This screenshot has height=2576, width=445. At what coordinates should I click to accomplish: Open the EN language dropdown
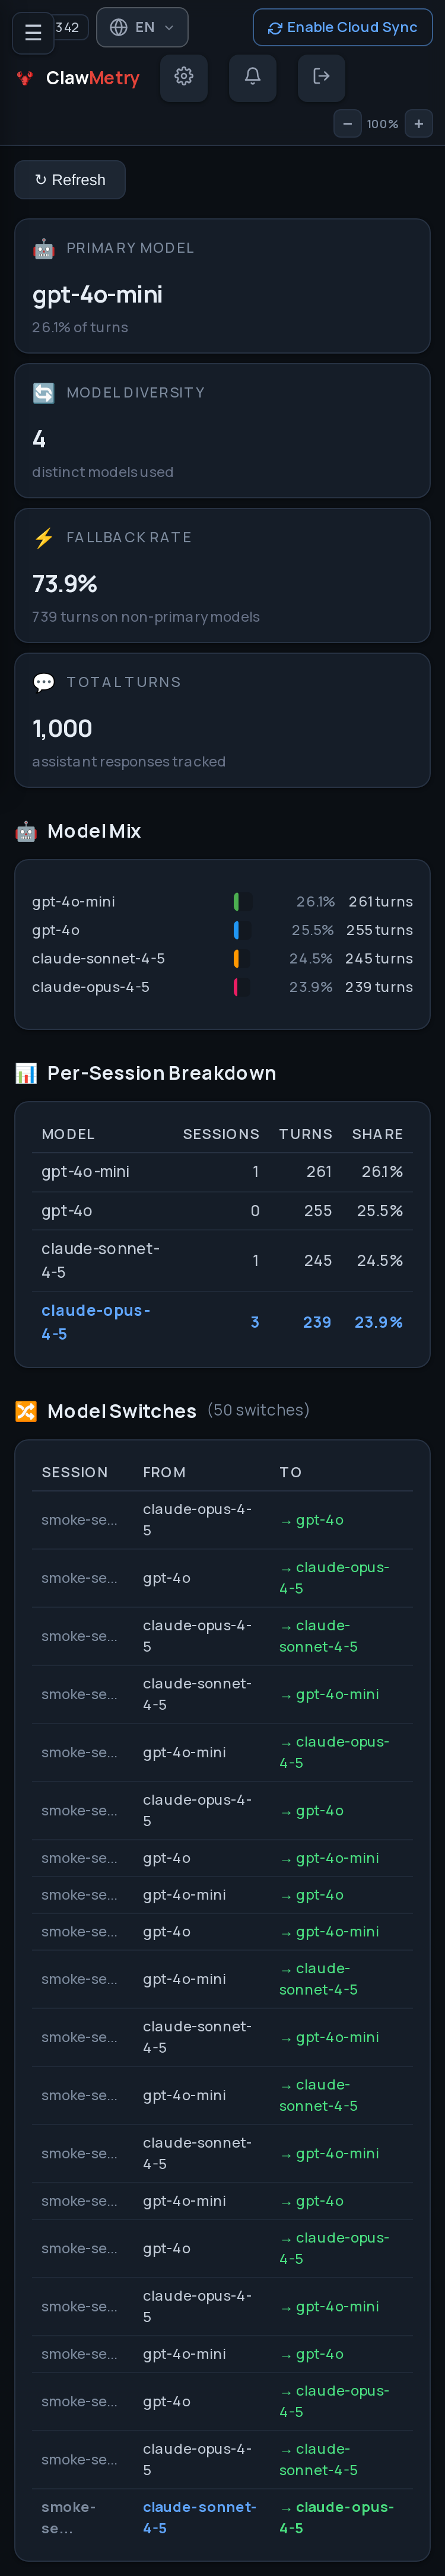coord(142,28)
